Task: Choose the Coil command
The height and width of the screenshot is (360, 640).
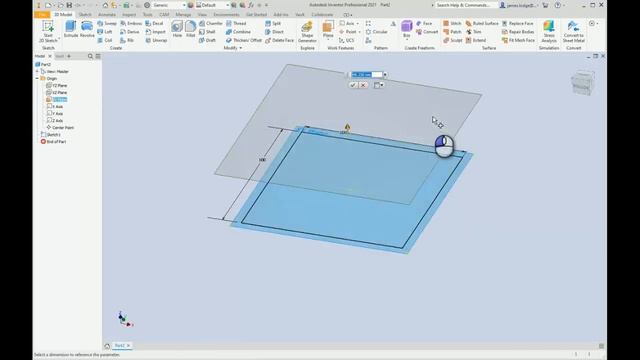Action: pos(105,40)
